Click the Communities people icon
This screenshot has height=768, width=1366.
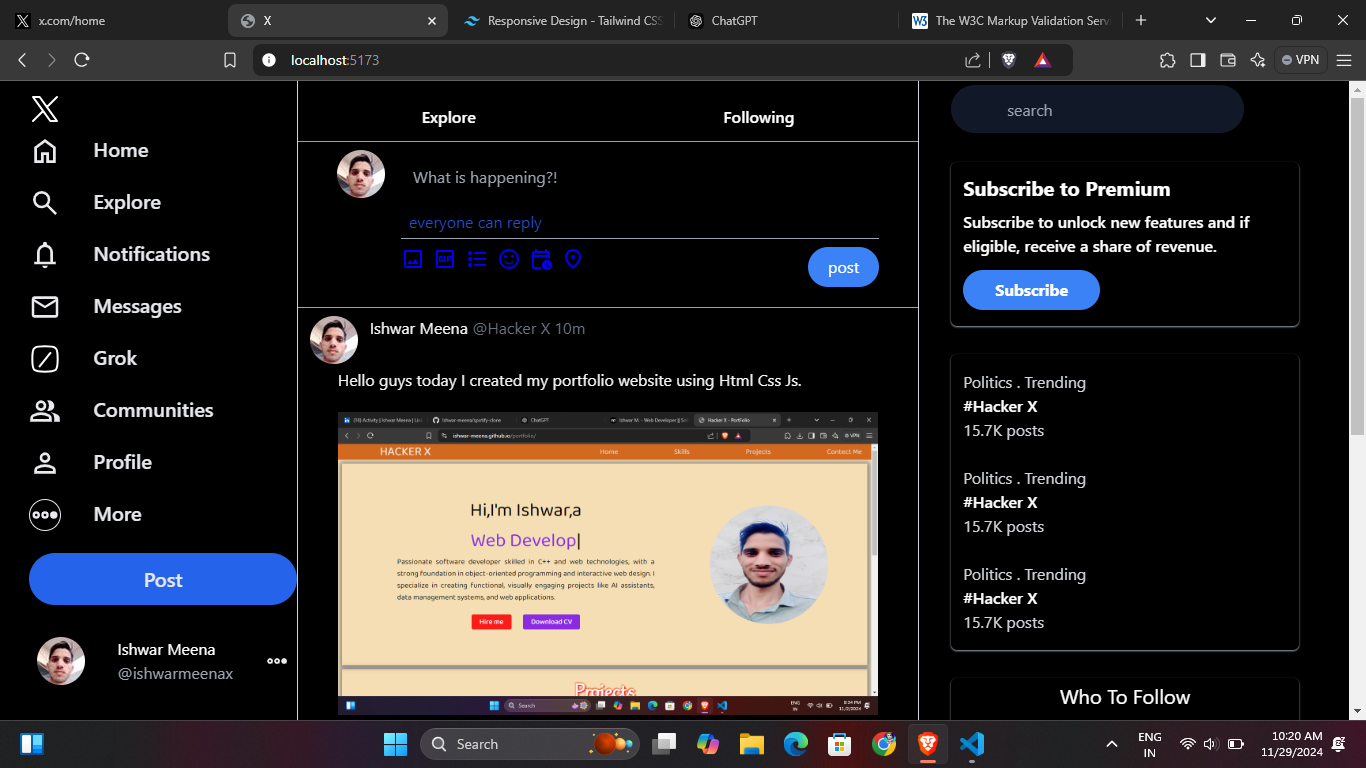coord(45,411)
